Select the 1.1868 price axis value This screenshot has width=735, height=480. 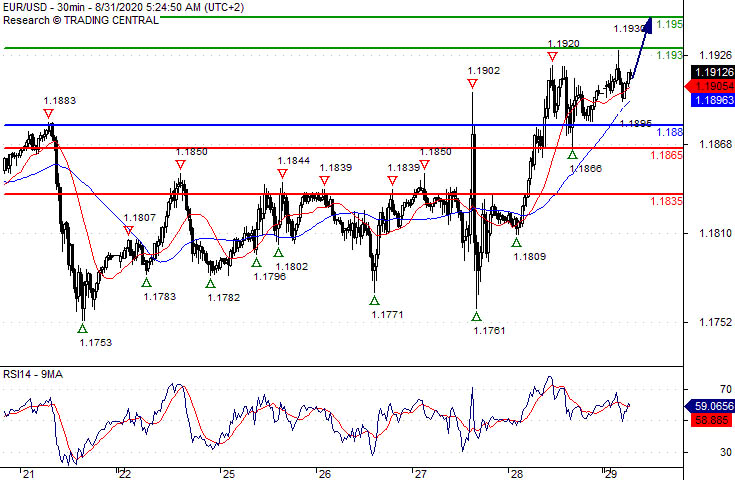click(715, 144)
